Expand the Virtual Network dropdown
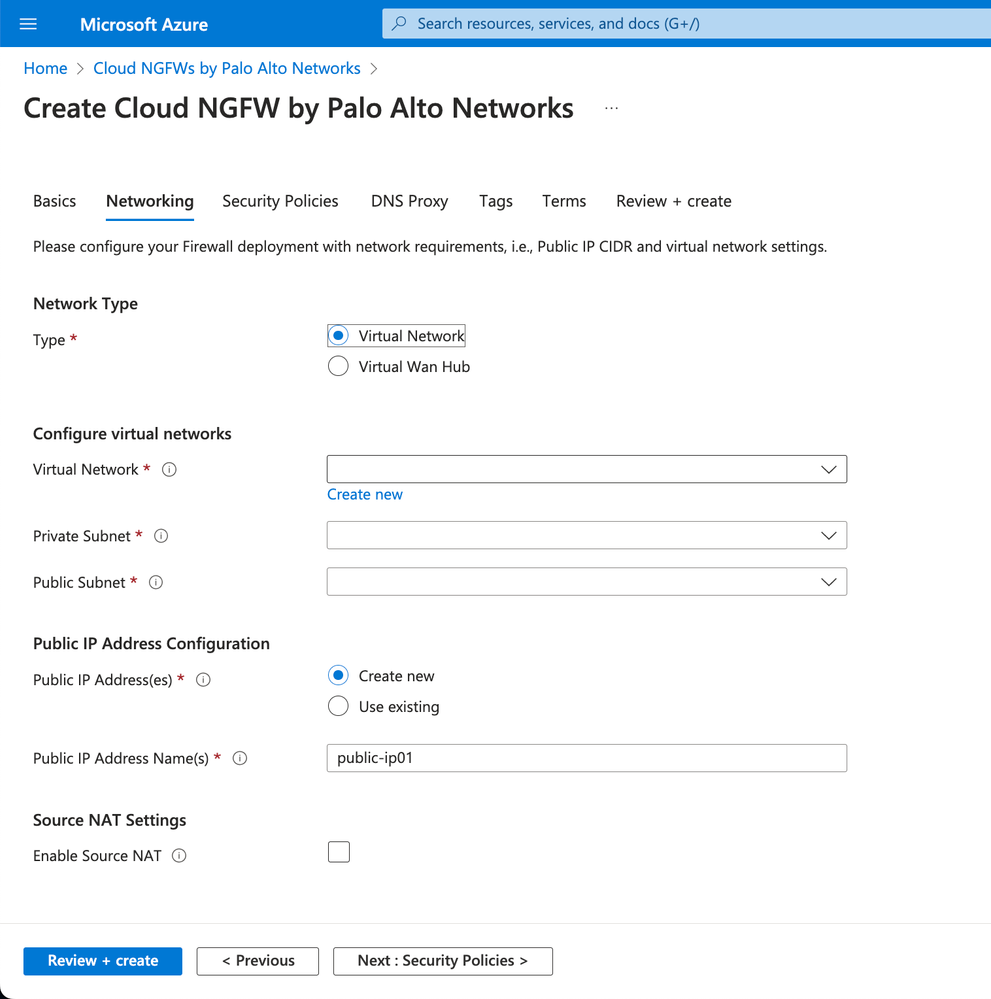The image size is (991, 999). pyautogui.click(x=586, y=469)
